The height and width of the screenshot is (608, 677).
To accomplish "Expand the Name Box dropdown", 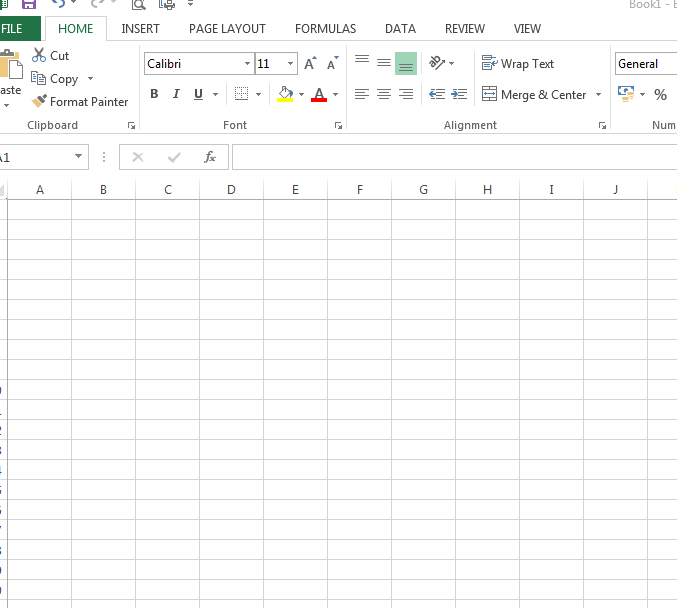I will (x=78, y=156).
